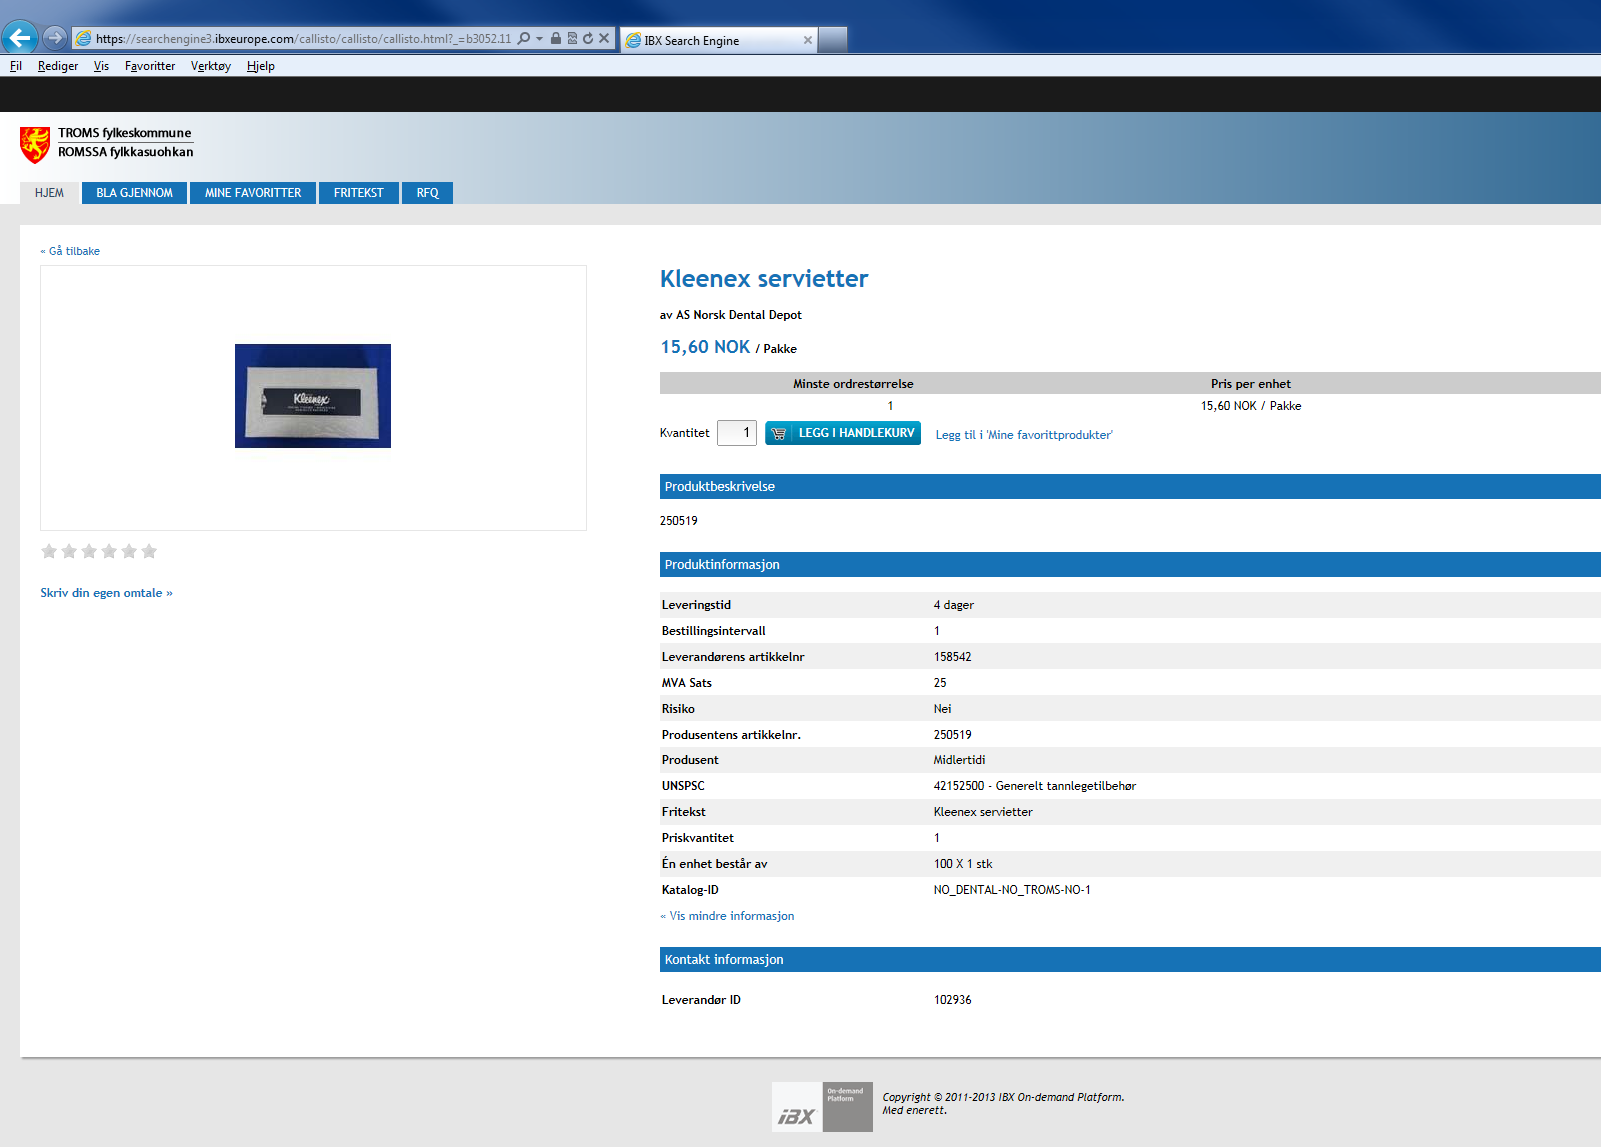Open the BLA GJENNOM tab
The width and height of the screenshot is (1601, 1147).
point(134,193)
